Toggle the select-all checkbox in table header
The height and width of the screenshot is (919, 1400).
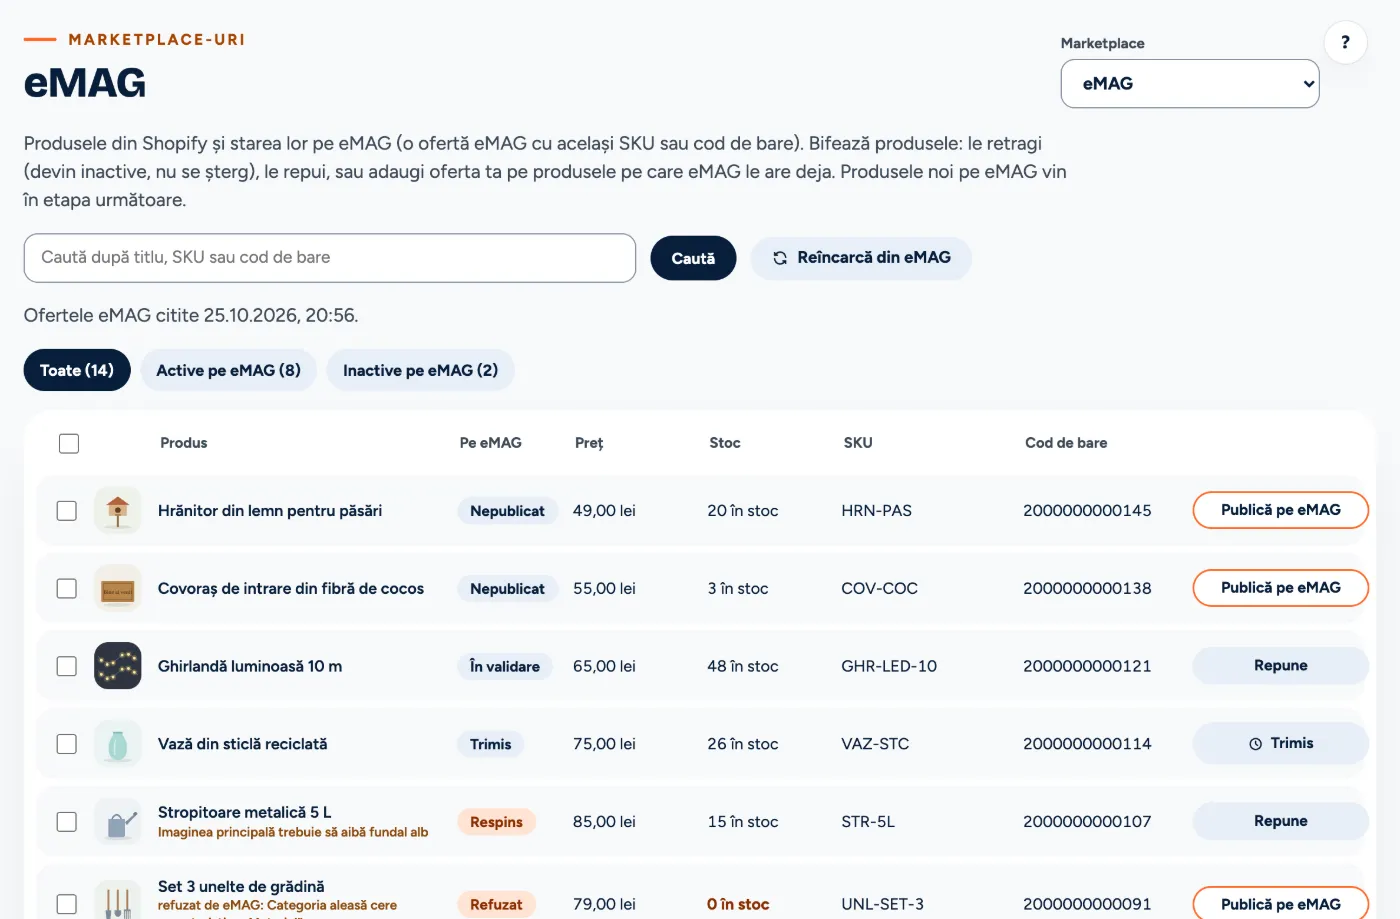click(69, 443)
